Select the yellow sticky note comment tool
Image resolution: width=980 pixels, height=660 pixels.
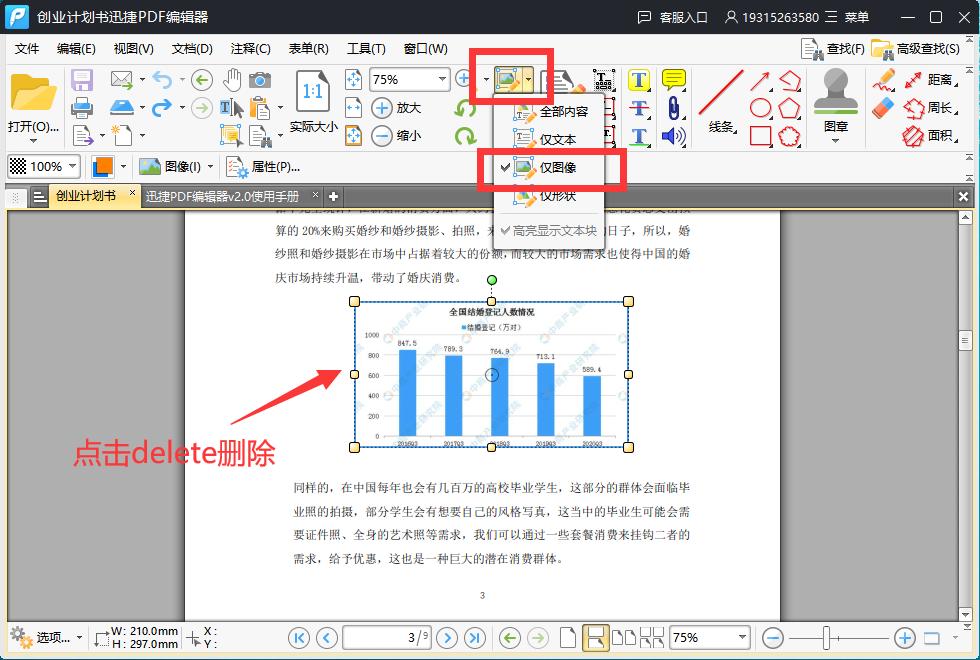coord(674,79)
